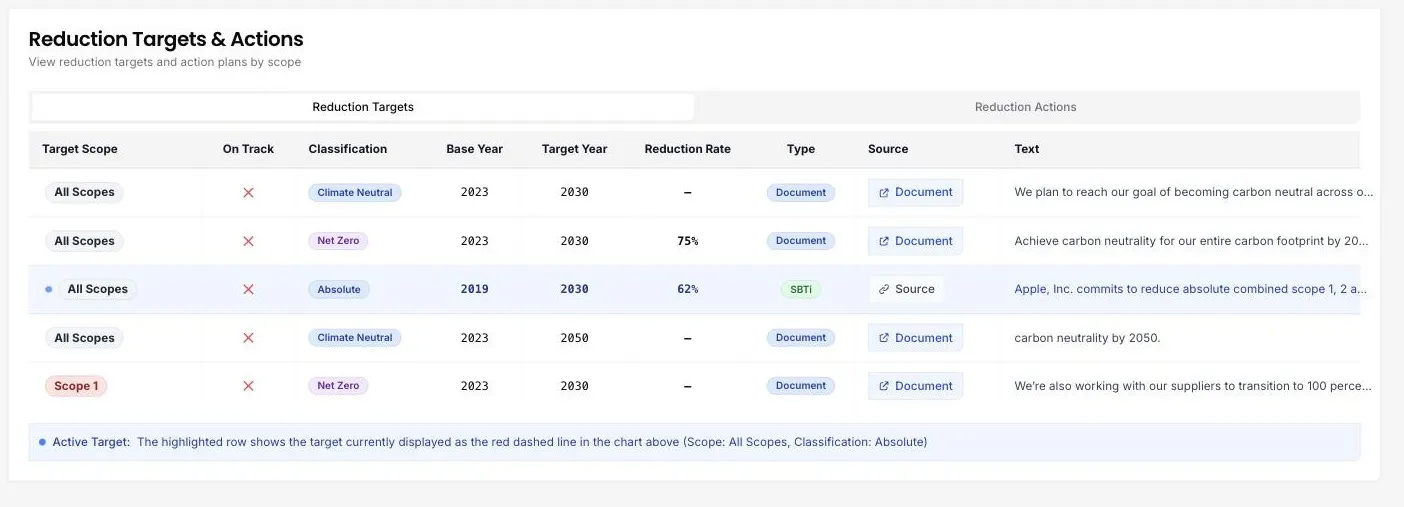Sort by the On Track column header
The height and width of the screenshot is (507, 1404).
pos(248,149)
